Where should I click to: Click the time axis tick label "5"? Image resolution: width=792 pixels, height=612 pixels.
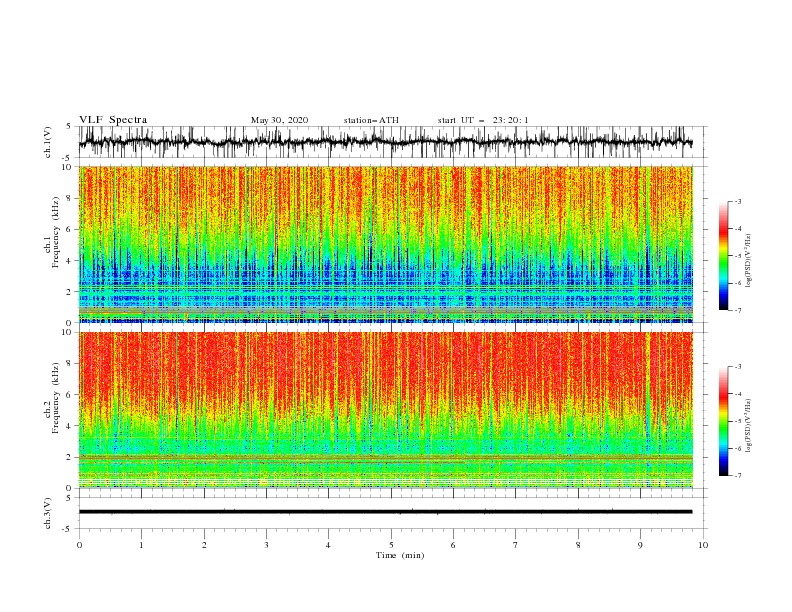[x=391, y=545]
